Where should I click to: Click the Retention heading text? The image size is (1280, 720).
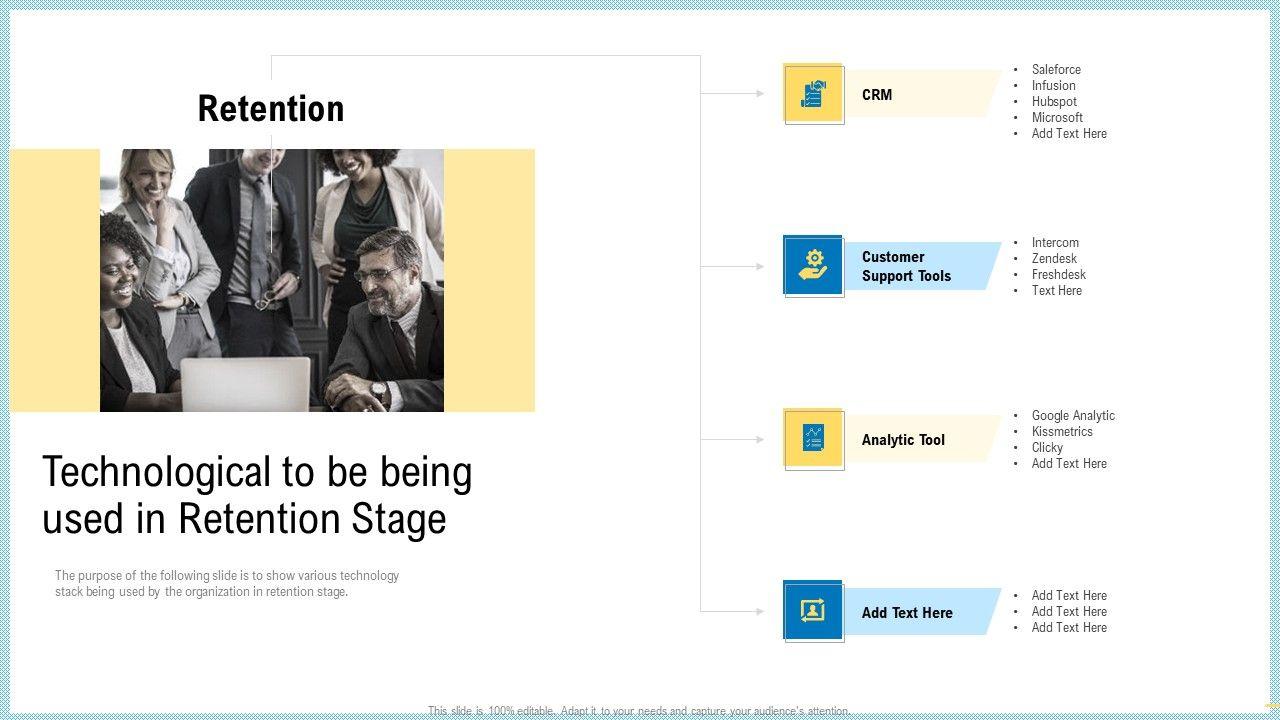click(x=271, y=108)
